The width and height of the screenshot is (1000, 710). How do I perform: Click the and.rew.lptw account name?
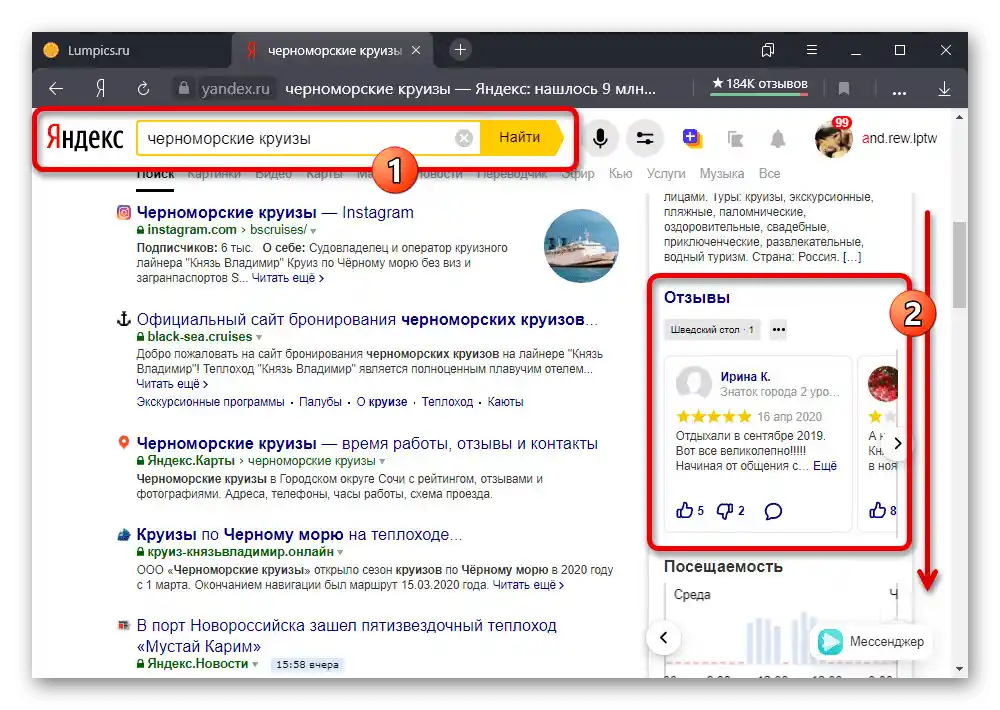click(x=899, y=138)
